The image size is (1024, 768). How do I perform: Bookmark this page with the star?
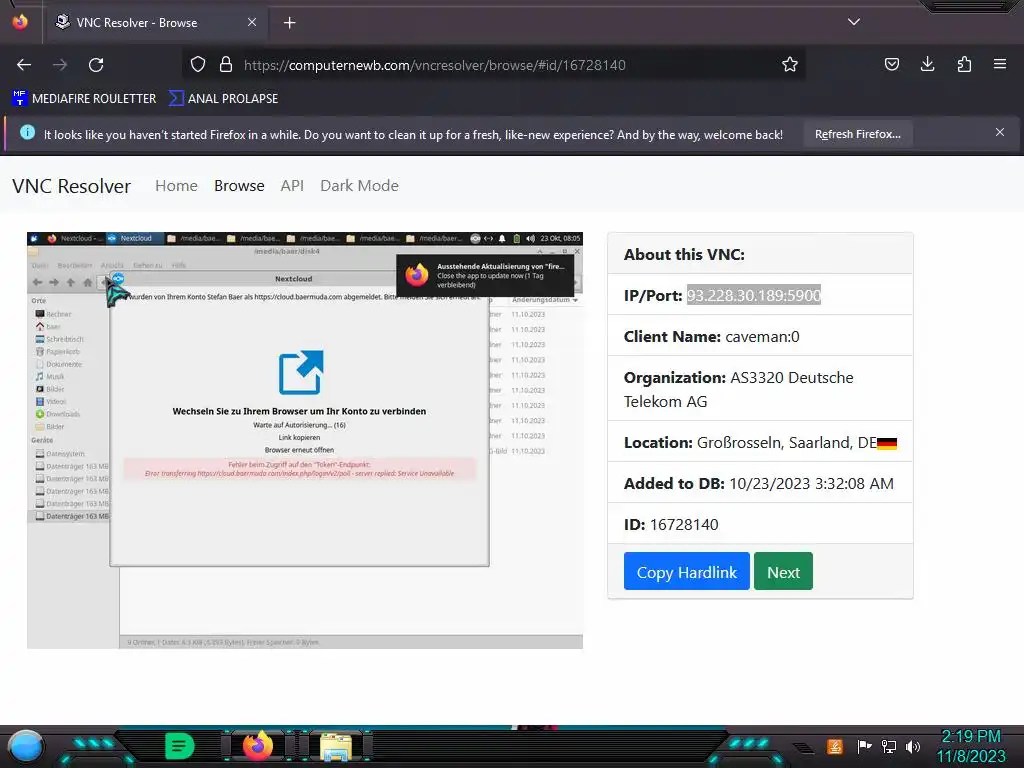click(x=790, y=65)
